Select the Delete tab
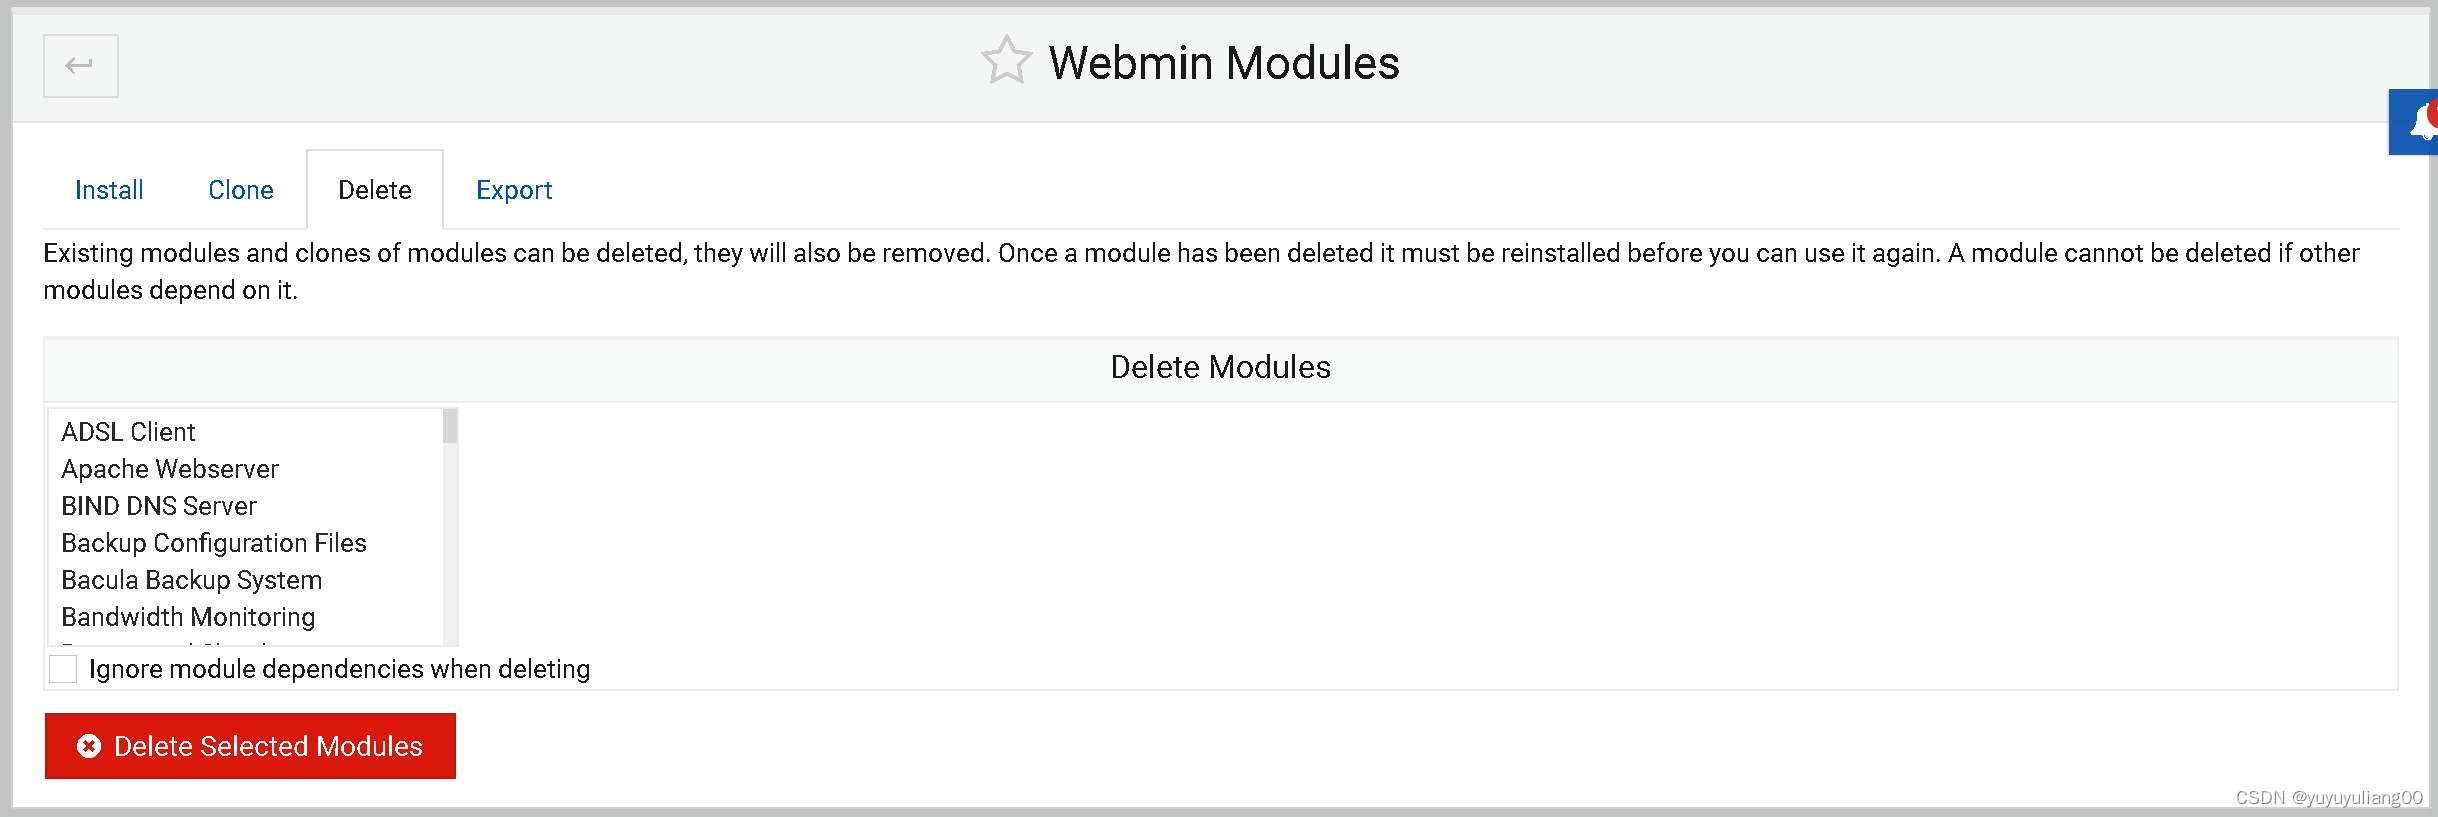 click(374, 189)
